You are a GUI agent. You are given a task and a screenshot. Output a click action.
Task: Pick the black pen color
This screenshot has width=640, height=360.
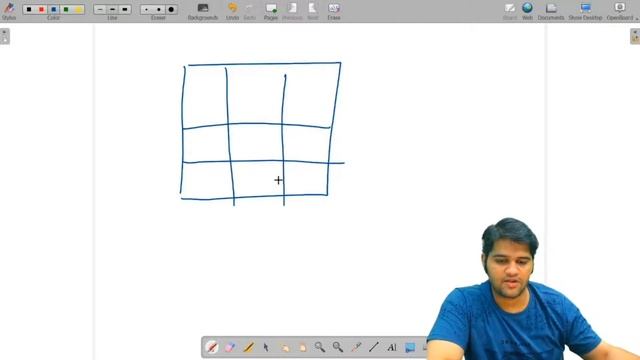click(x=29, y=9)
